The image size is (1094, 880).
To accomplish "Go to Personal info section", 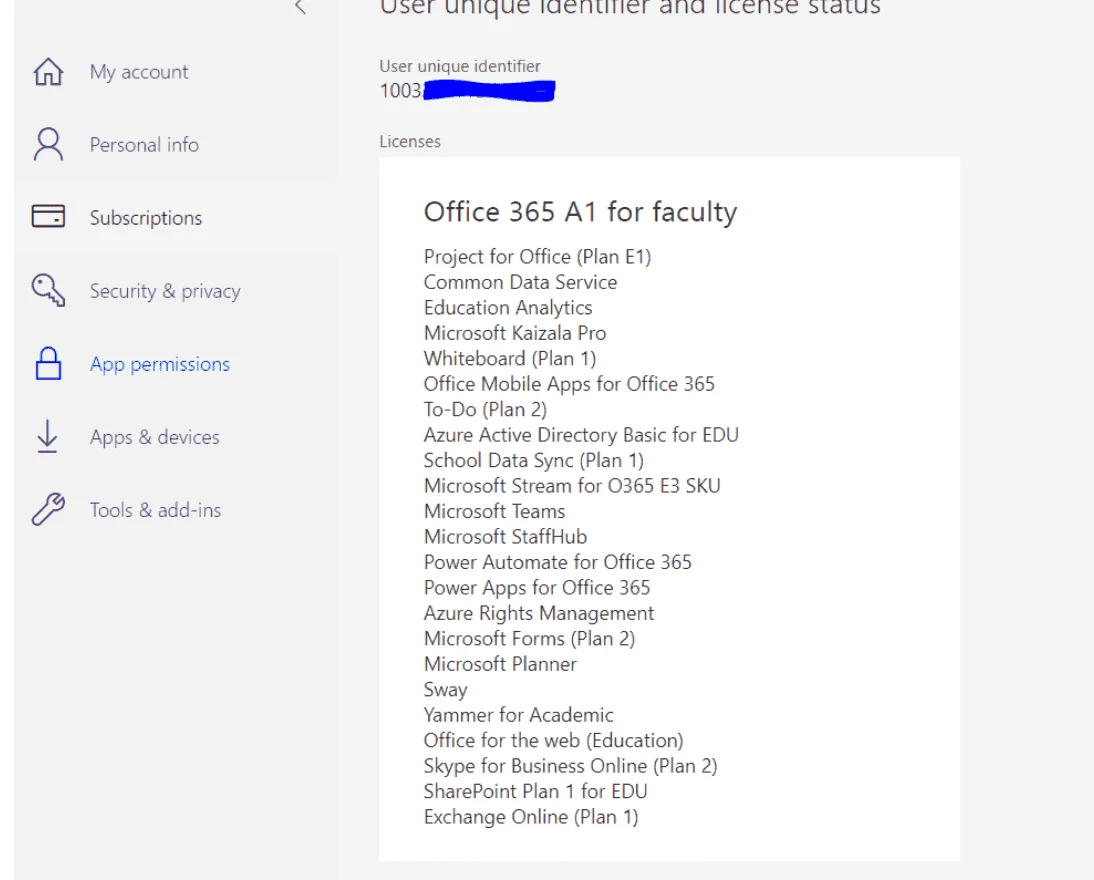I will click(x=144, y=144).
